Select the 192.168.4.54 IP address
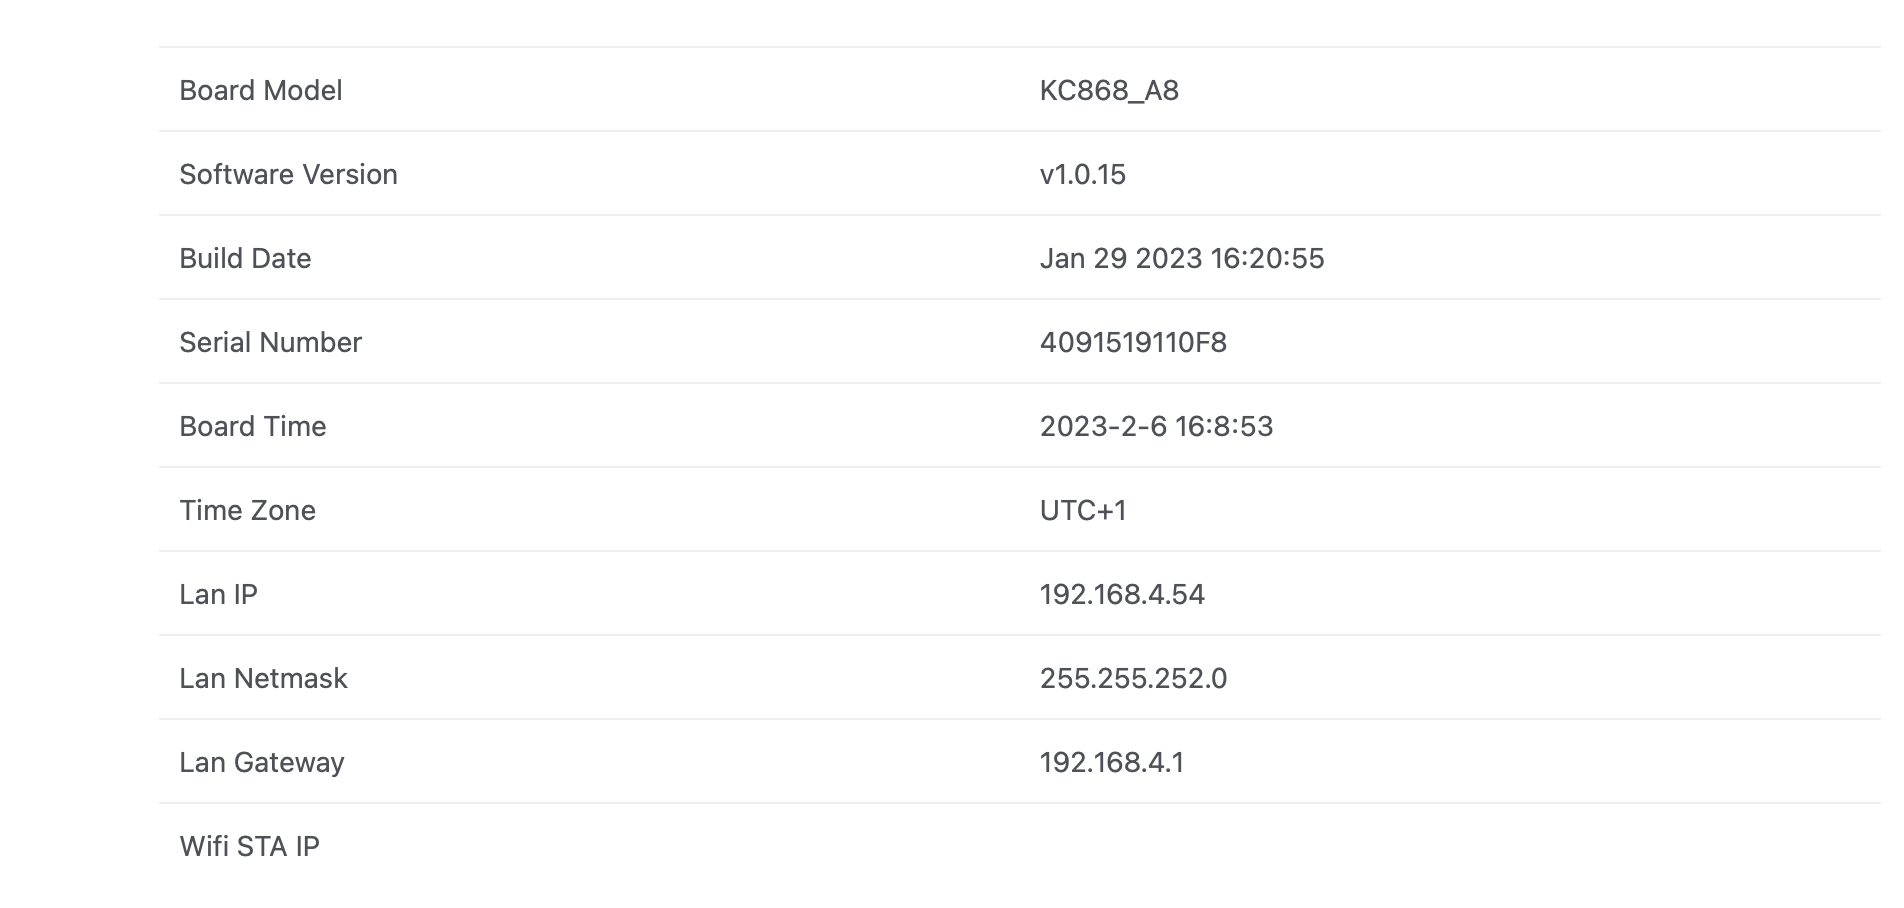The height and width of the screenshot is (908, 1904). coord(1122,595)
